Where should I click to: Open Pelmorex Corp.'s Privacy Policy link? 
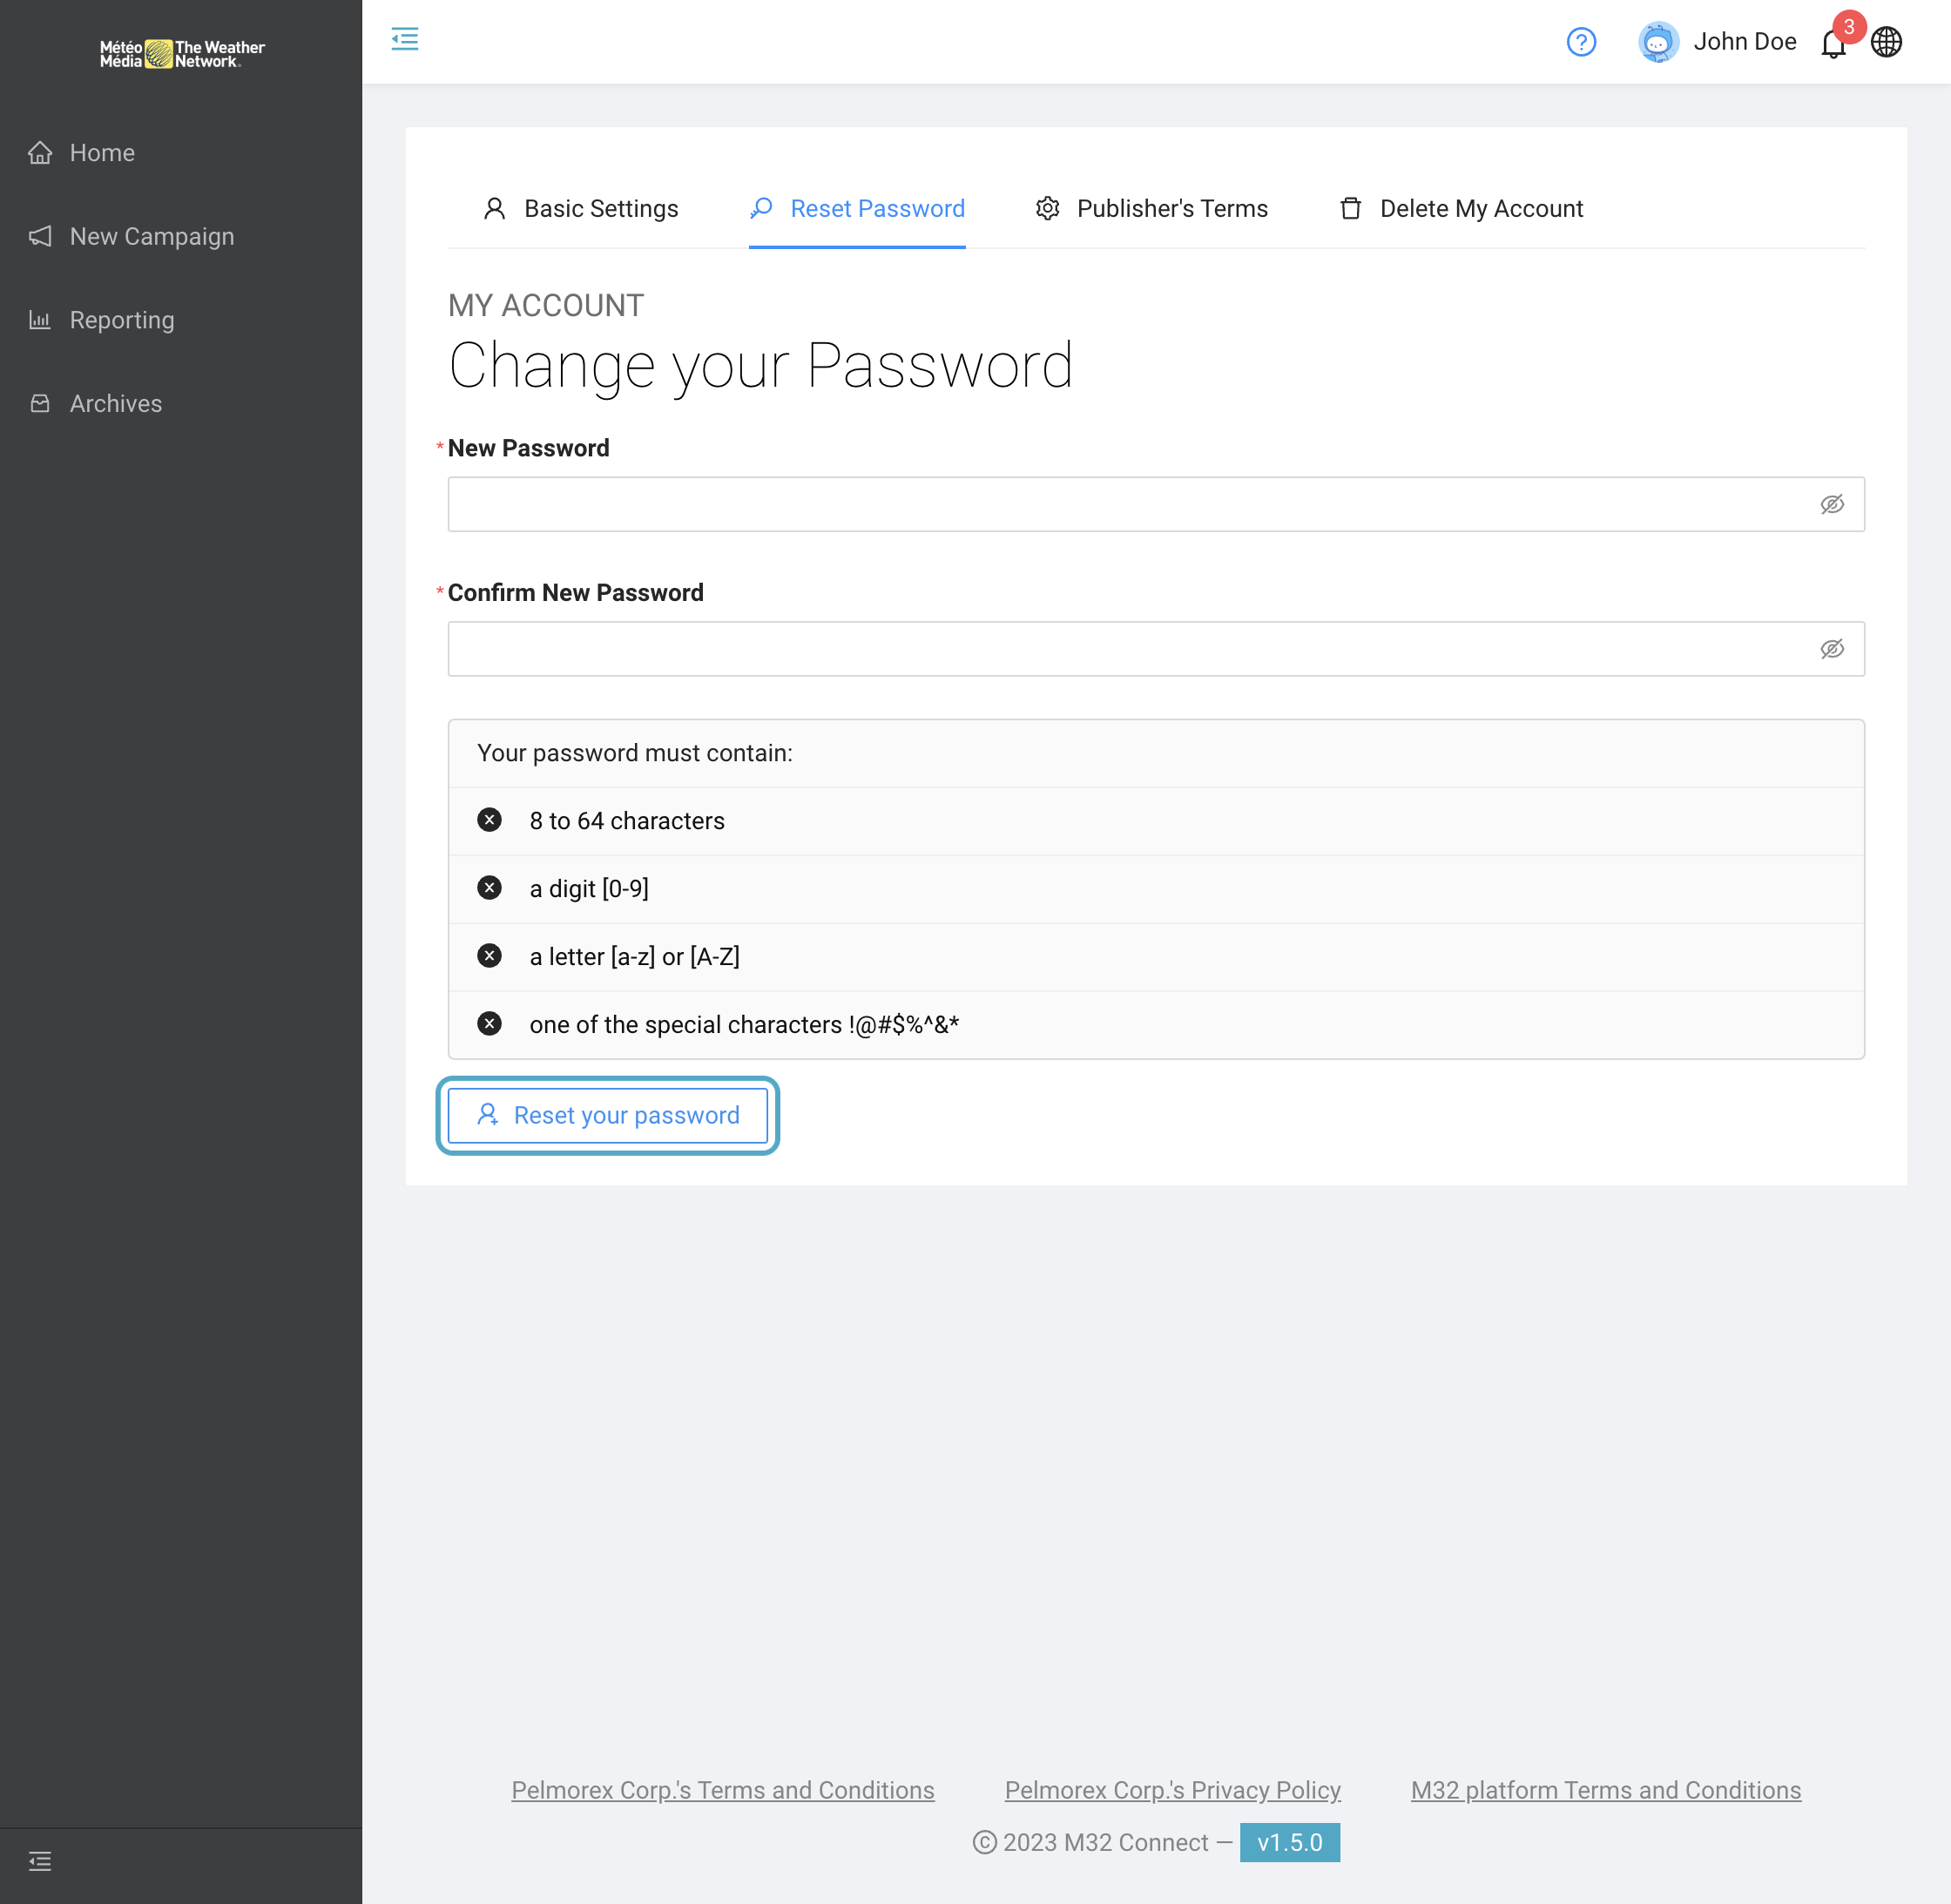point(1173,1790)
